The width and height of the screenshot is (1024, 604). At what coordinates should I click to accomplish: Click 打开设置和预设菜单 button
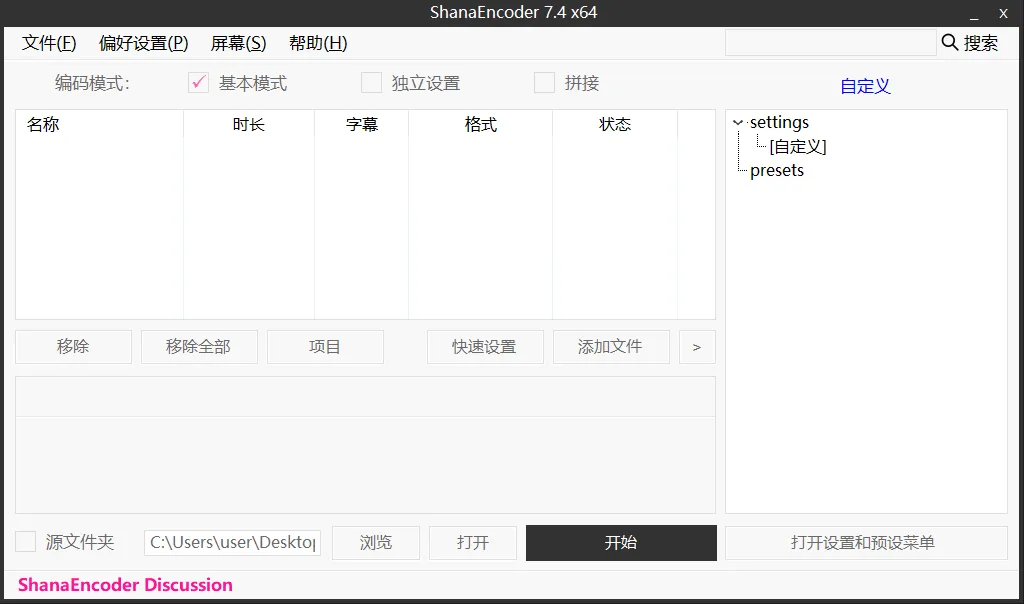866,543
